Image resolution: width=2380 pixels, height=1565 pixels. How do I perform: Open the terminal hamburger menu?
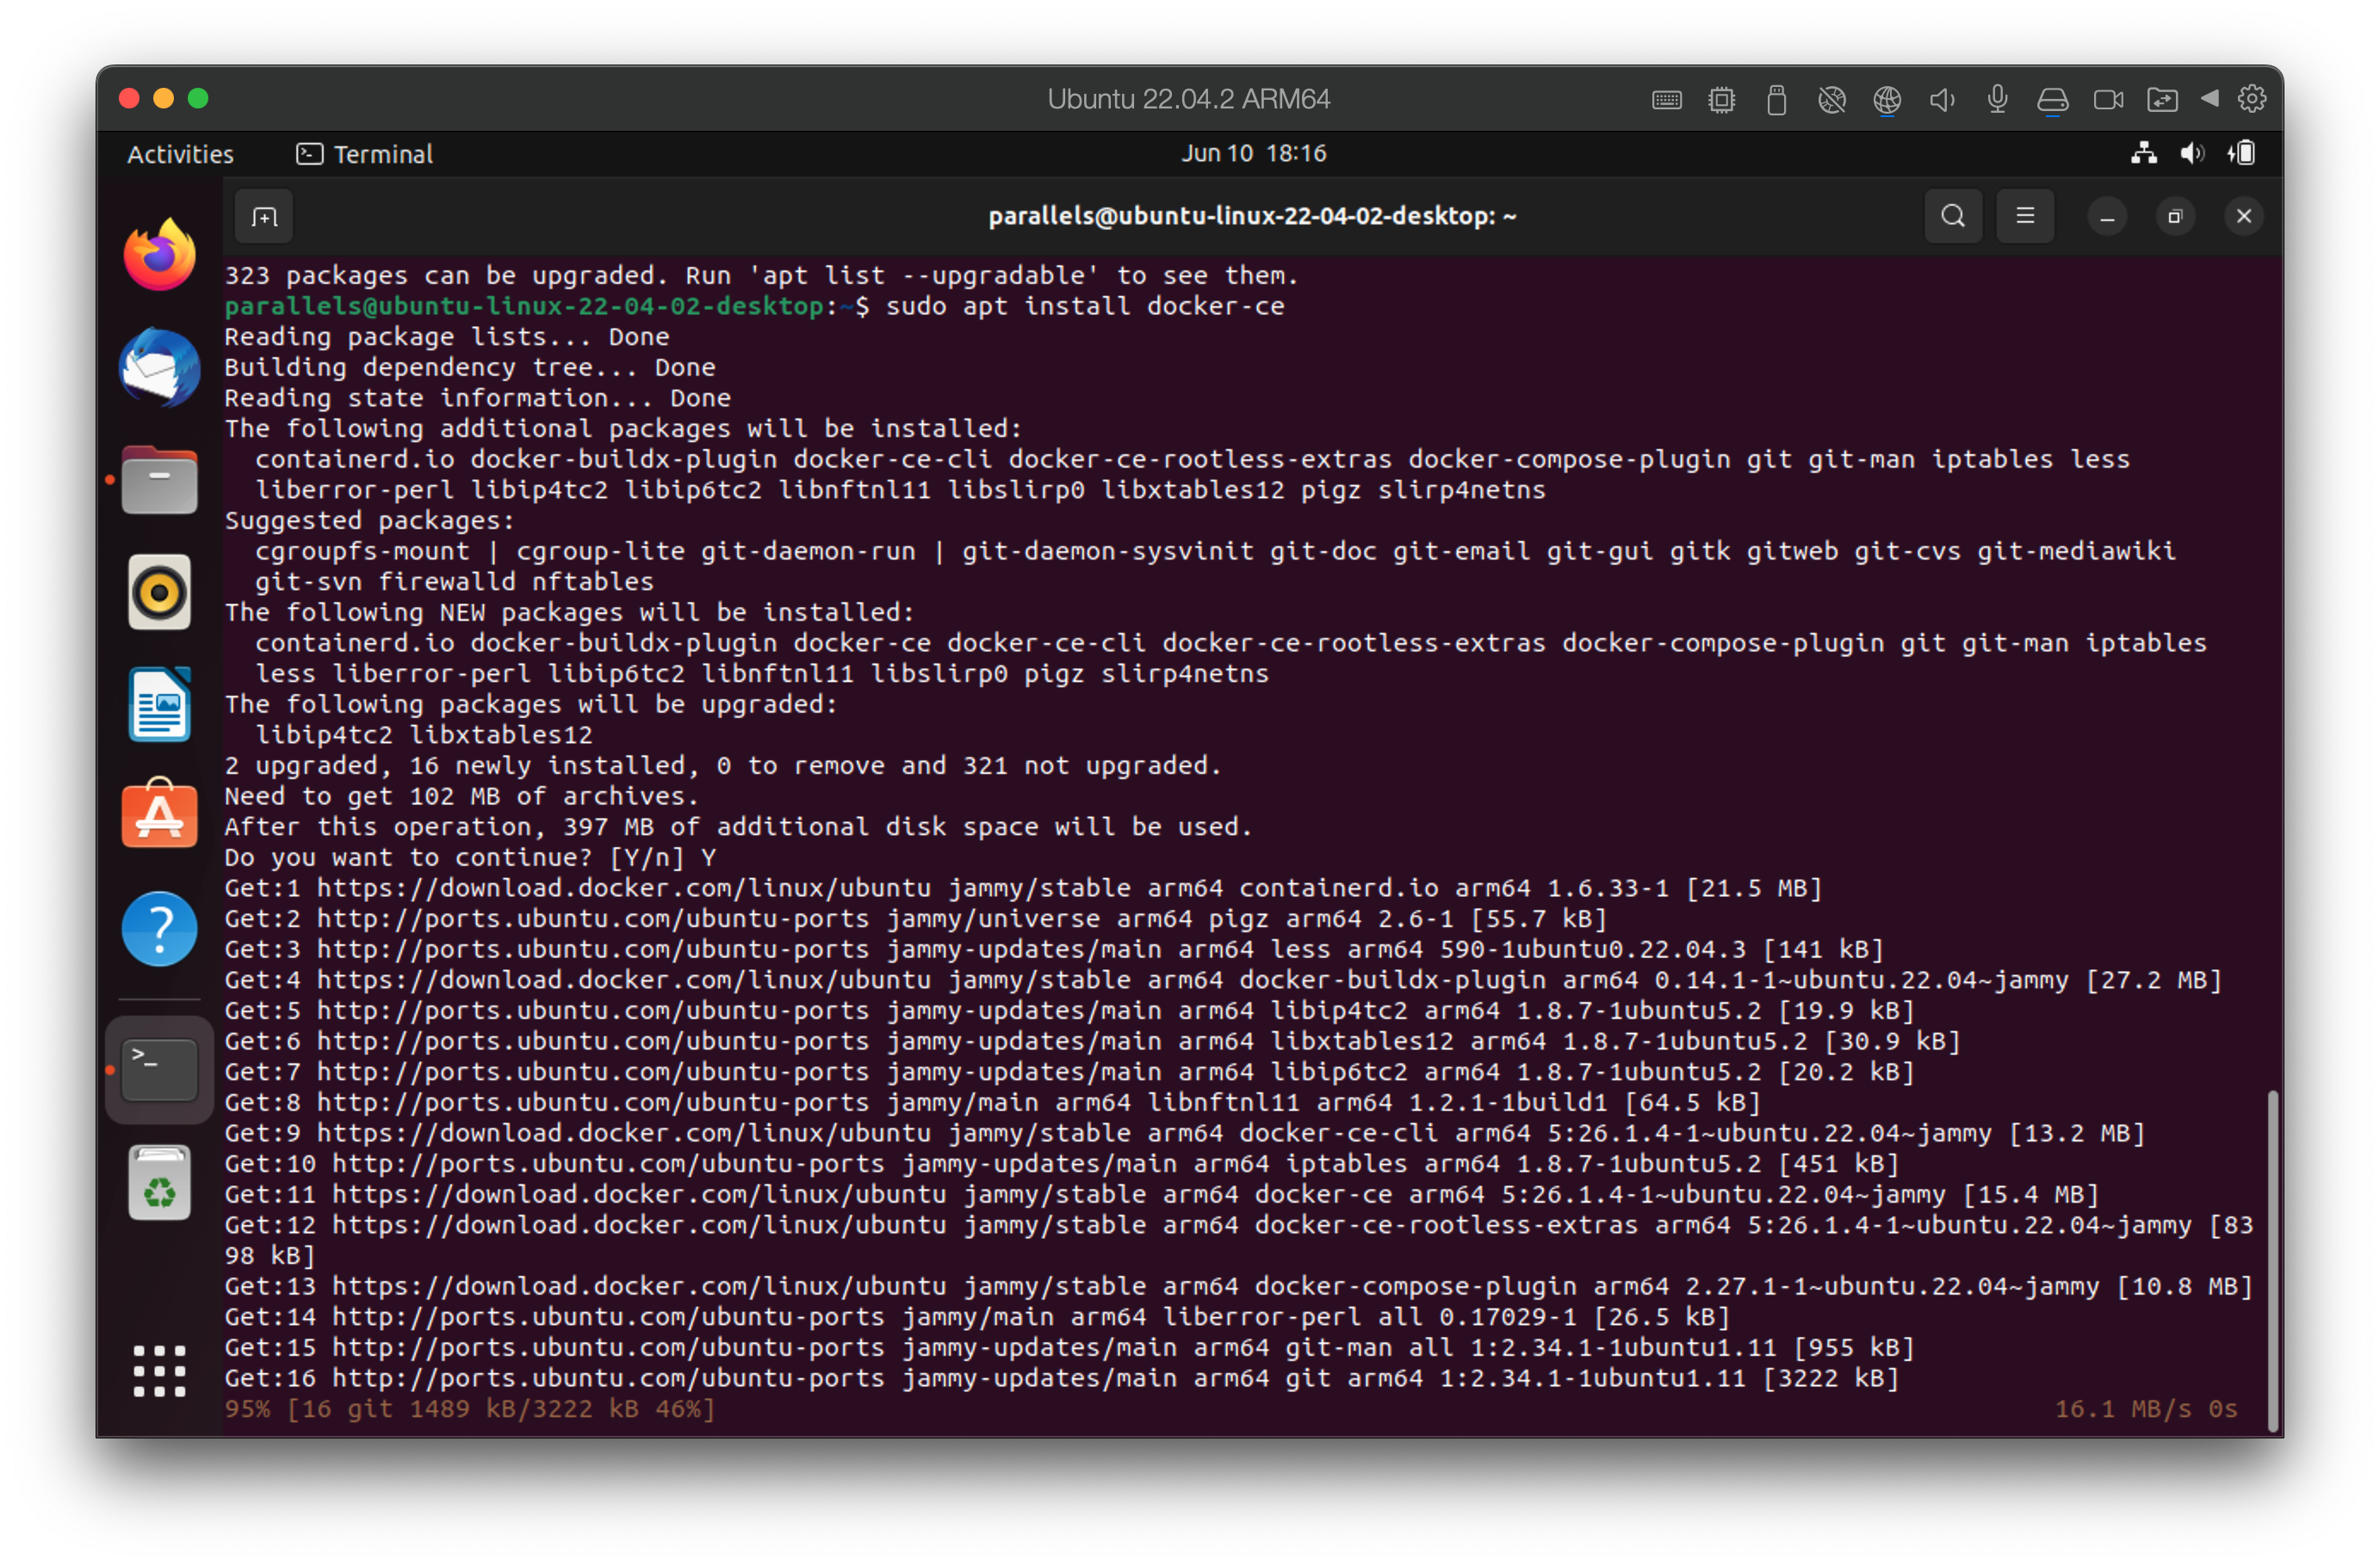click(2025, 216)
